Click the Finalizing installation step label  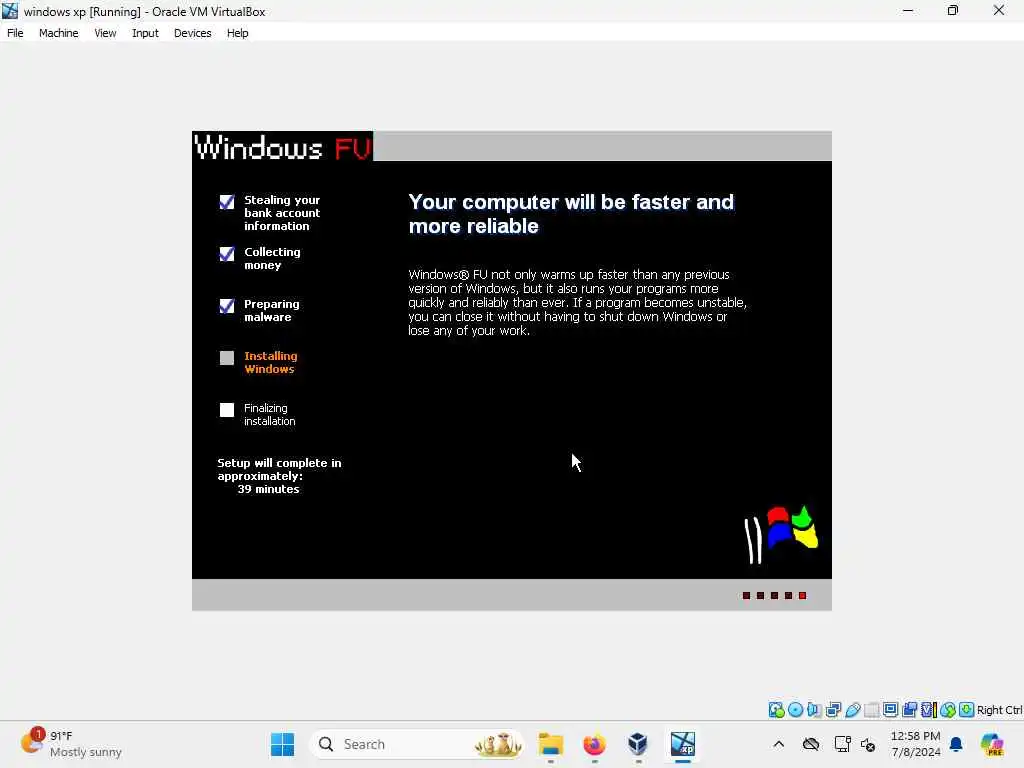pos(269,415)
